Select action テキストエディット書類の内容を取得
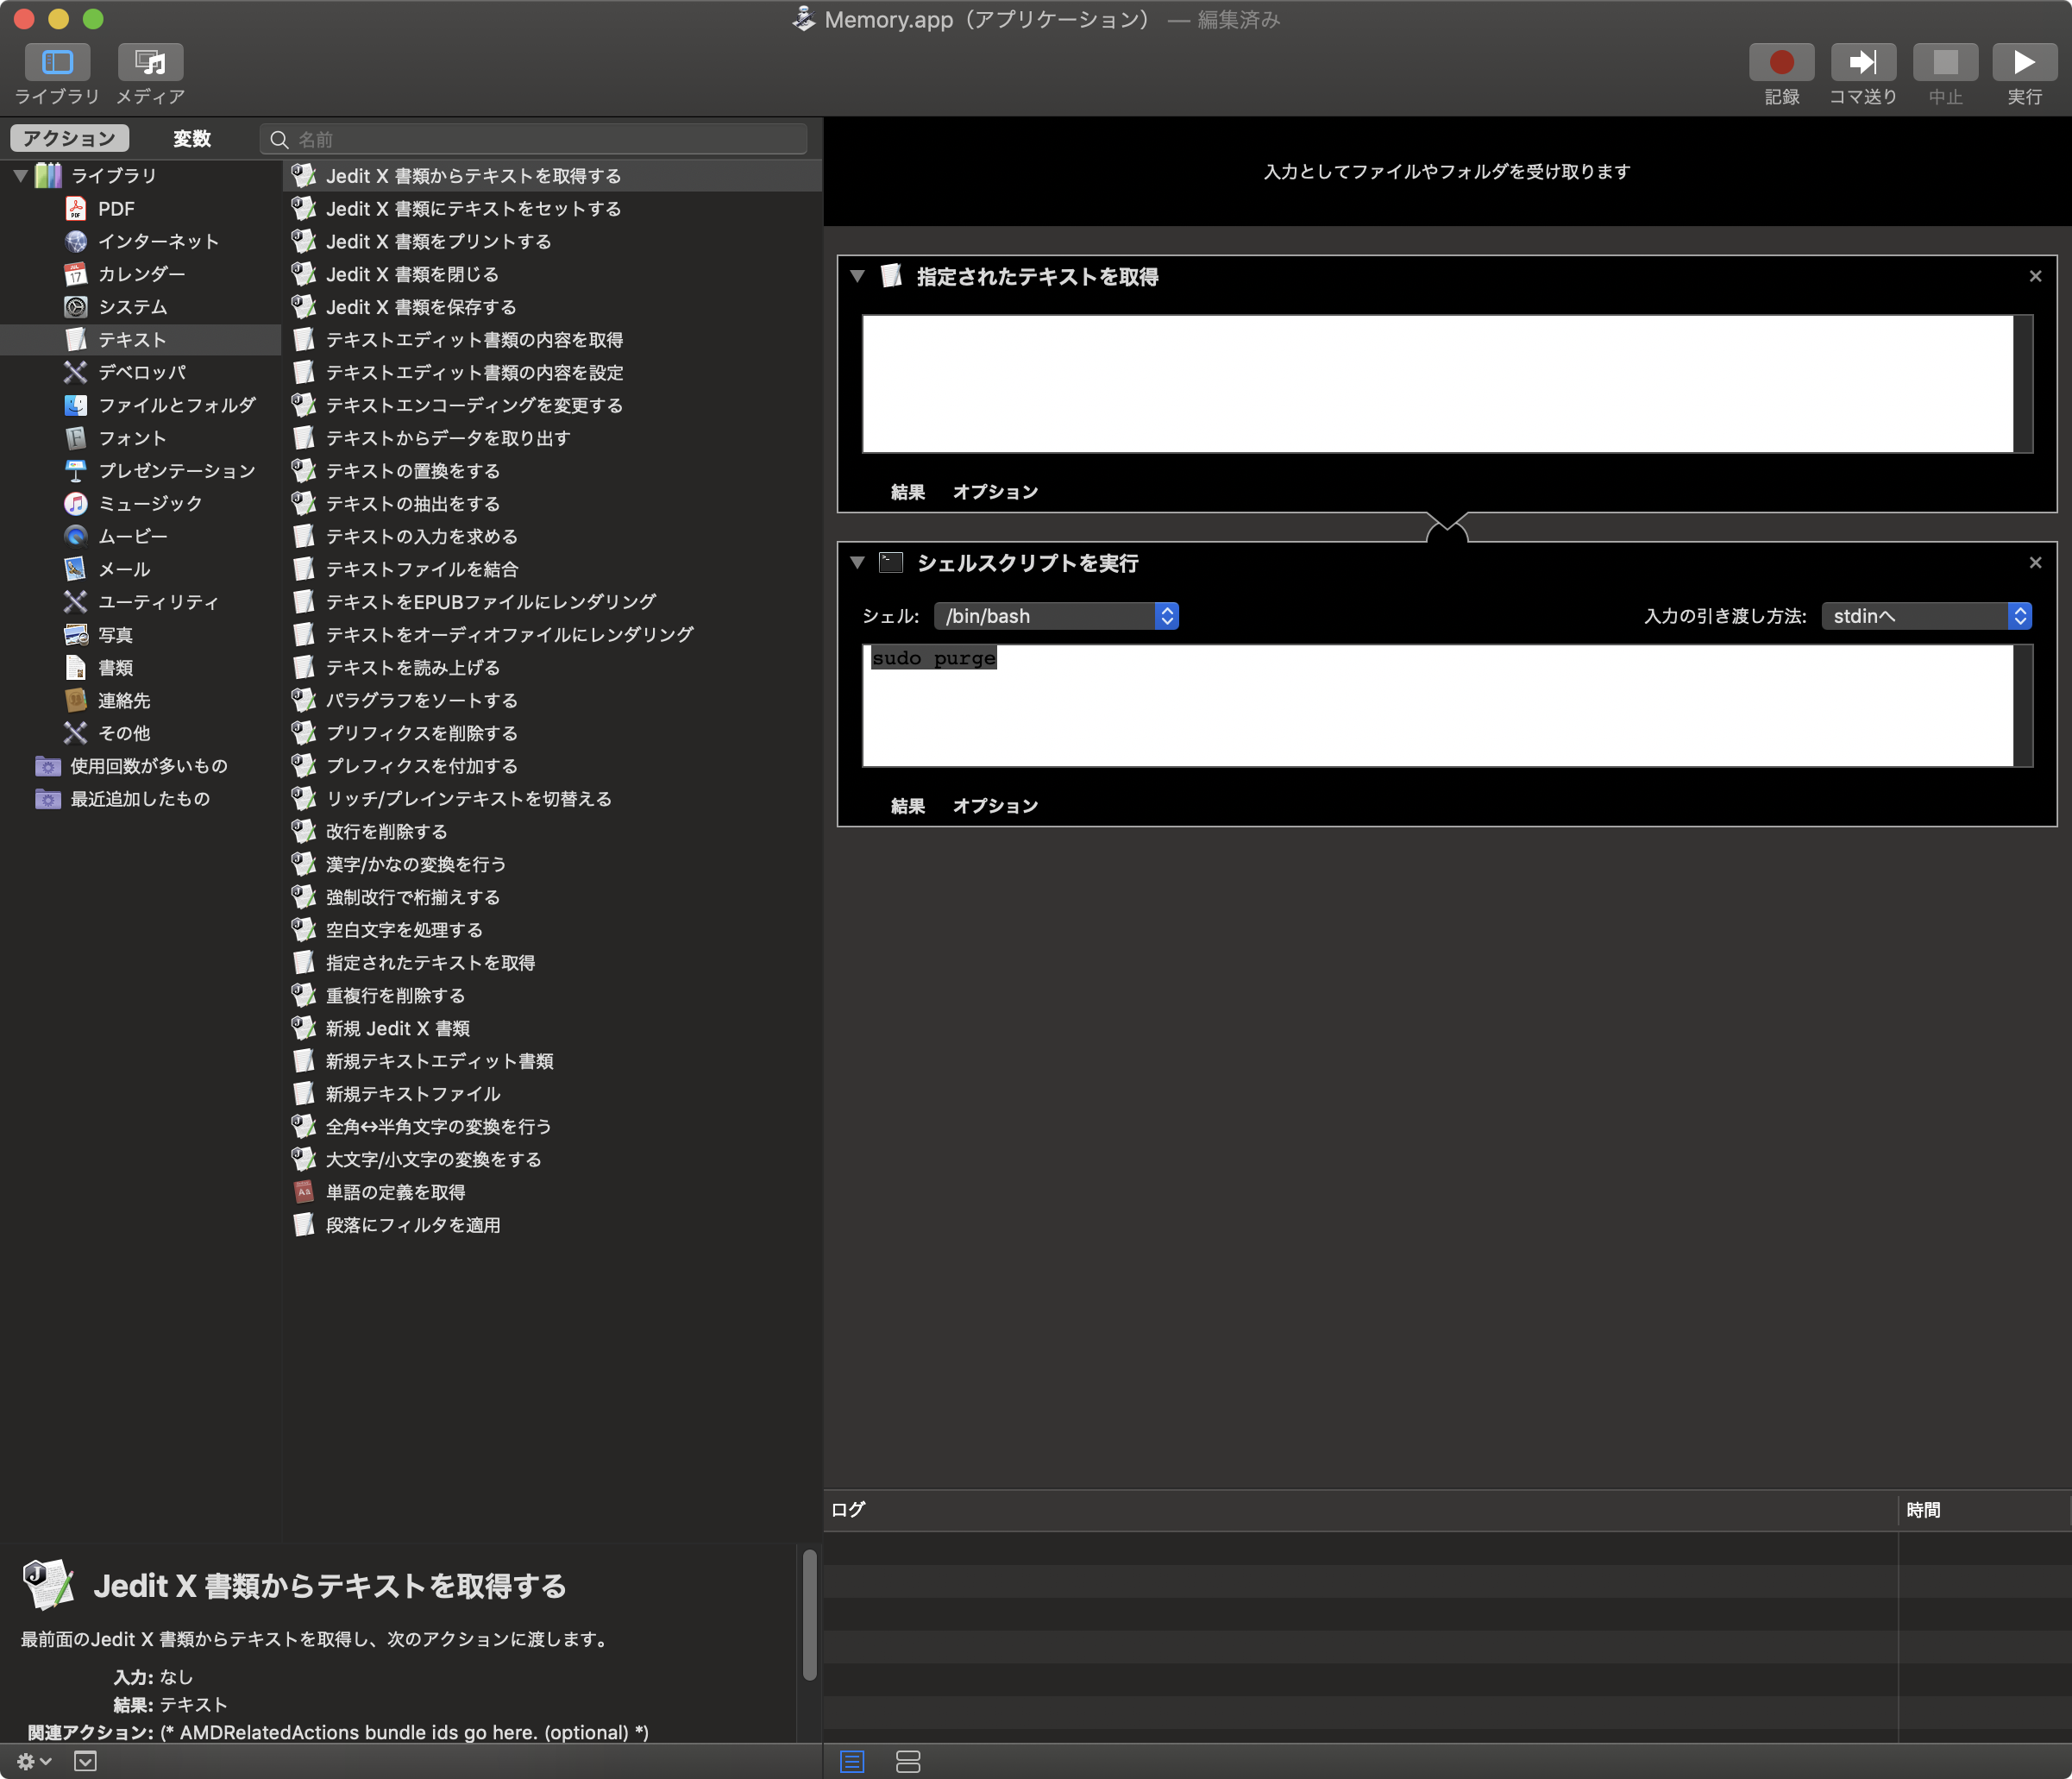The image size is (2072, 1779). coord(552,340)
